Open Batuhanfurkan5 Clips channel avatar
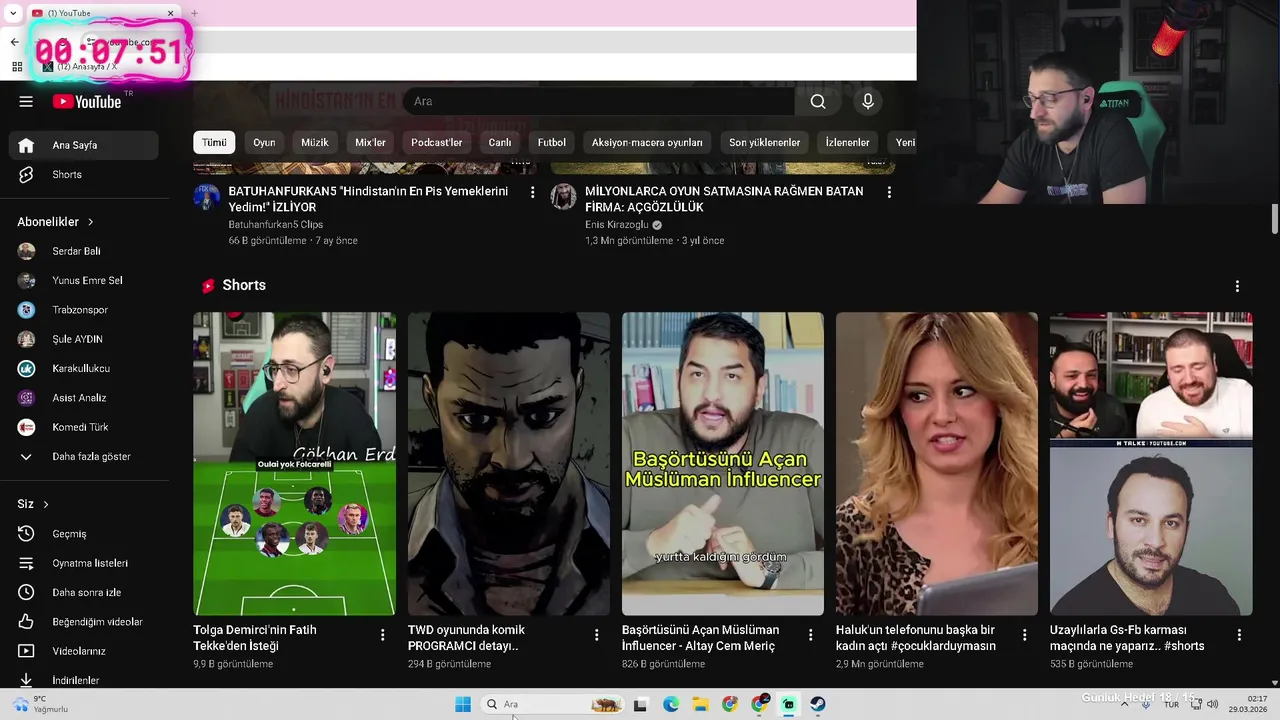 [x=207, y=196]
